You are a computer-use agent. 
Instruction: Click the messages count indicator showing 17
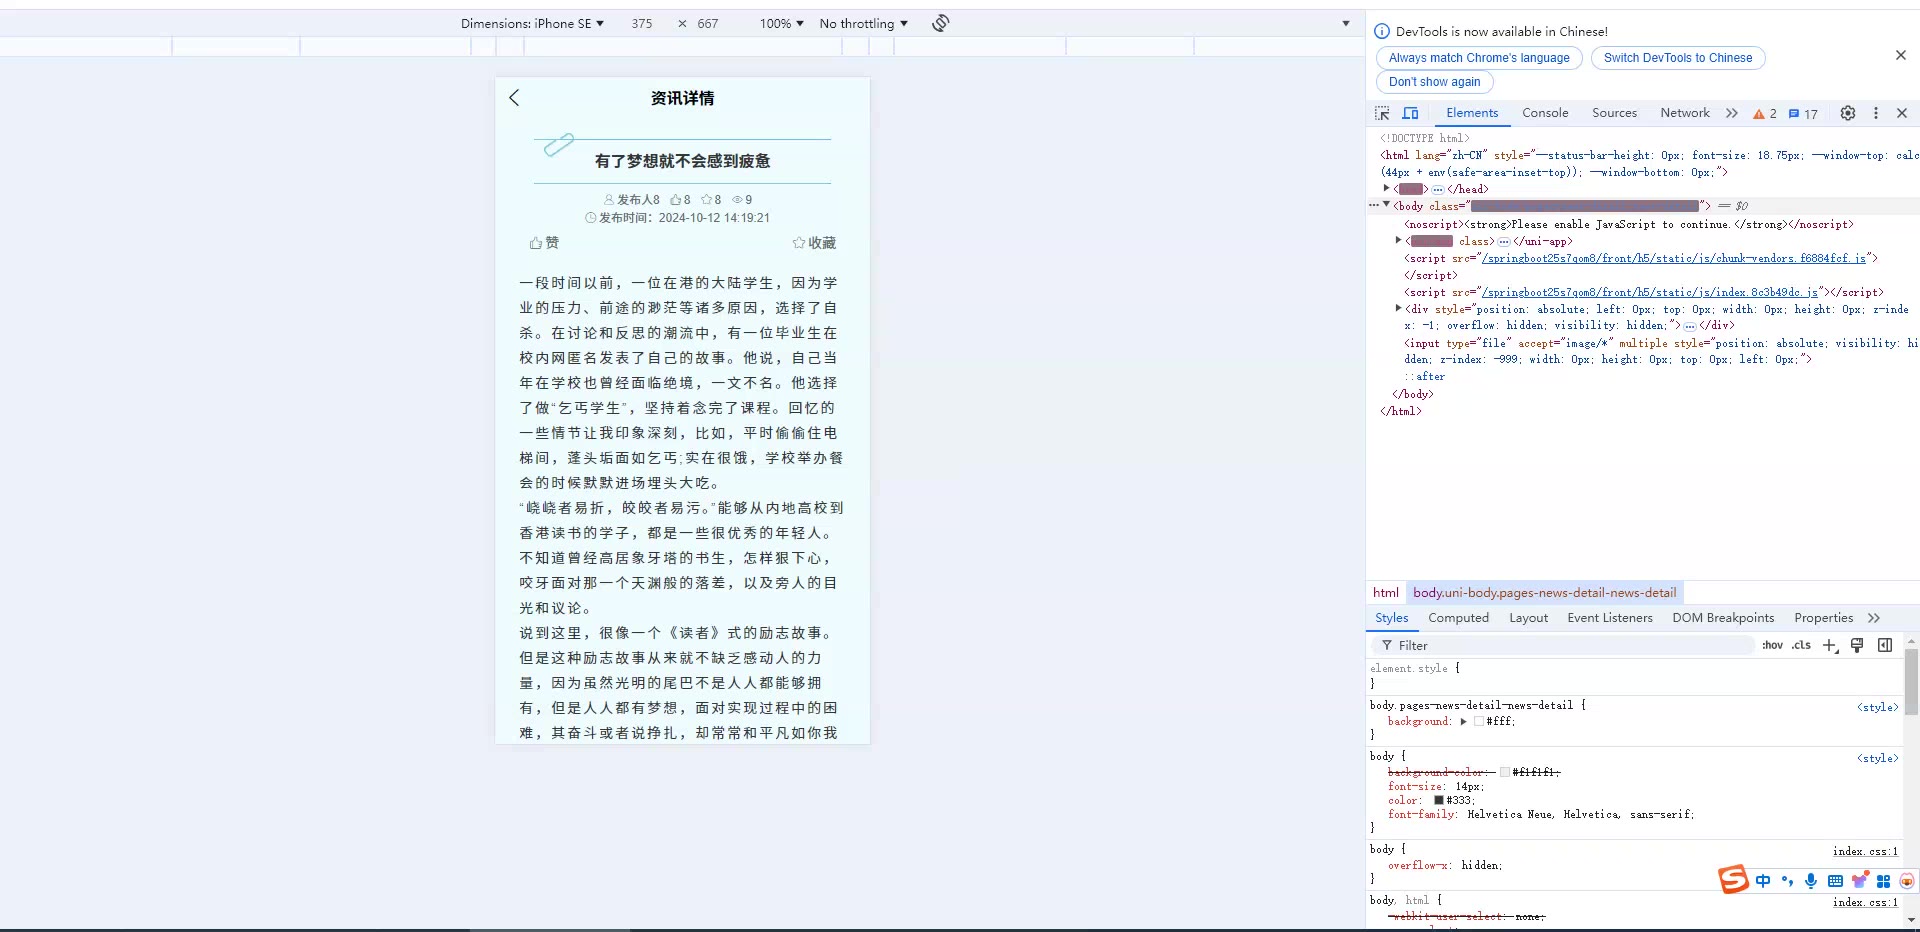(1803, 114)
